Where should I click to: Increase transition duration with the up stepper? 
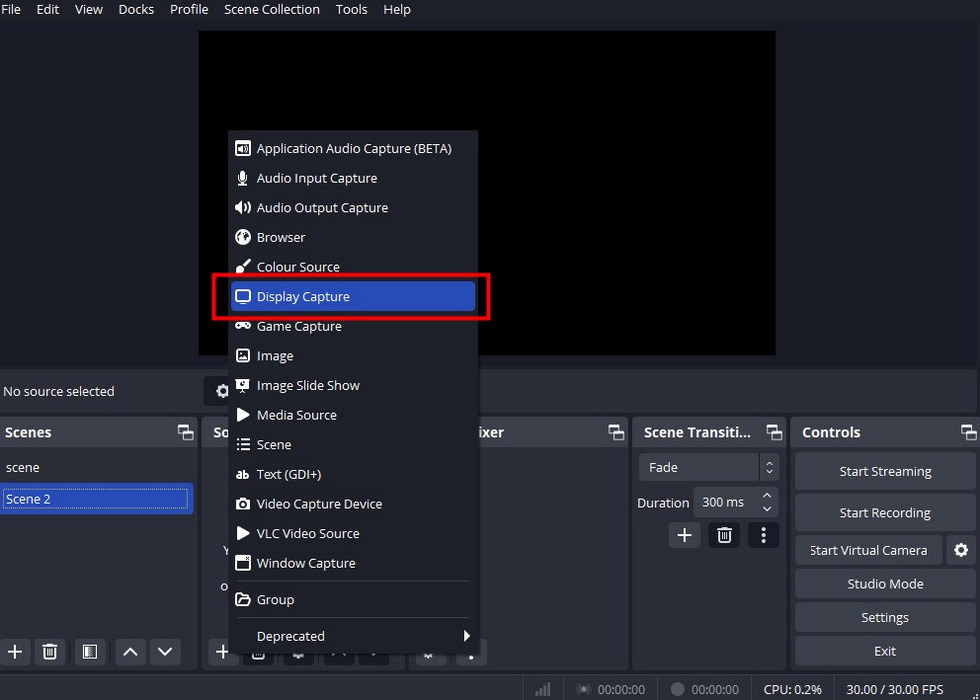pyautogui.click(x=766, y=496)
